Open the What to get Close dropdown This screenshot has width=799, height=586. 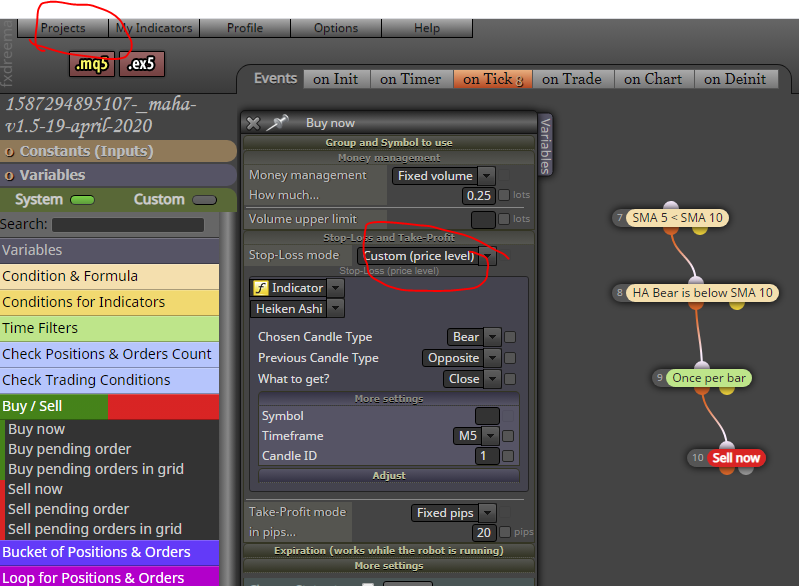pos(472,379)
